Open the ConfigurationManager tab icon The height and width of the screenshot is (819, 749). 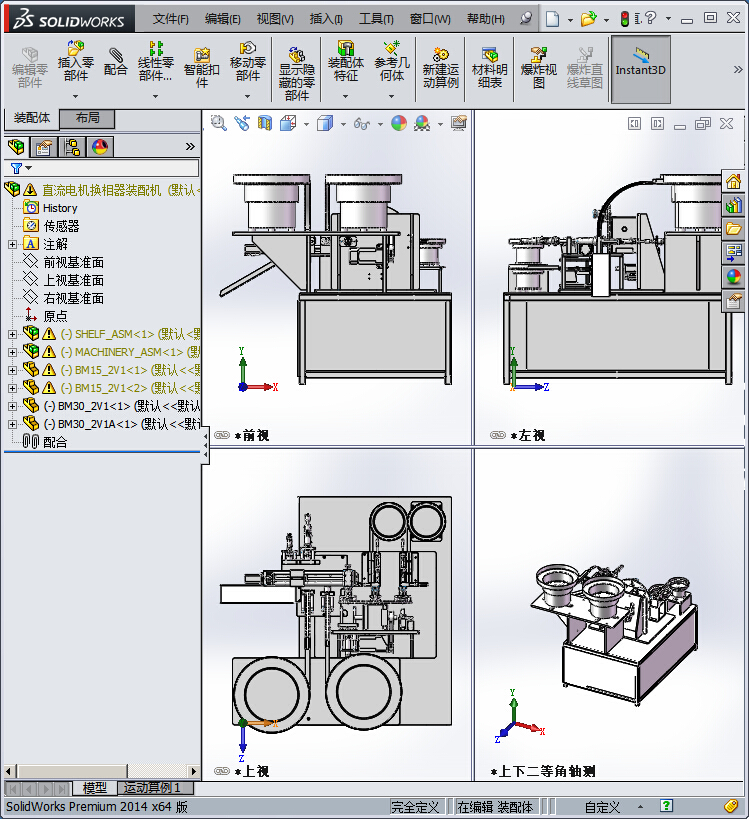point(72,147)
